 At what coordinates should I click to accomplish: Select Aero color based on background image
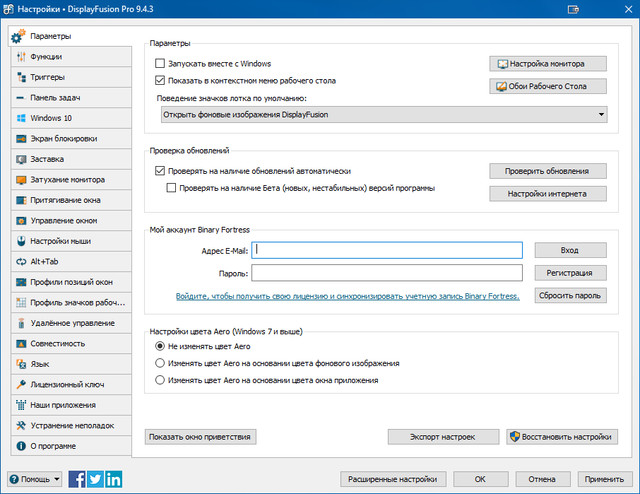coord(160,363)
